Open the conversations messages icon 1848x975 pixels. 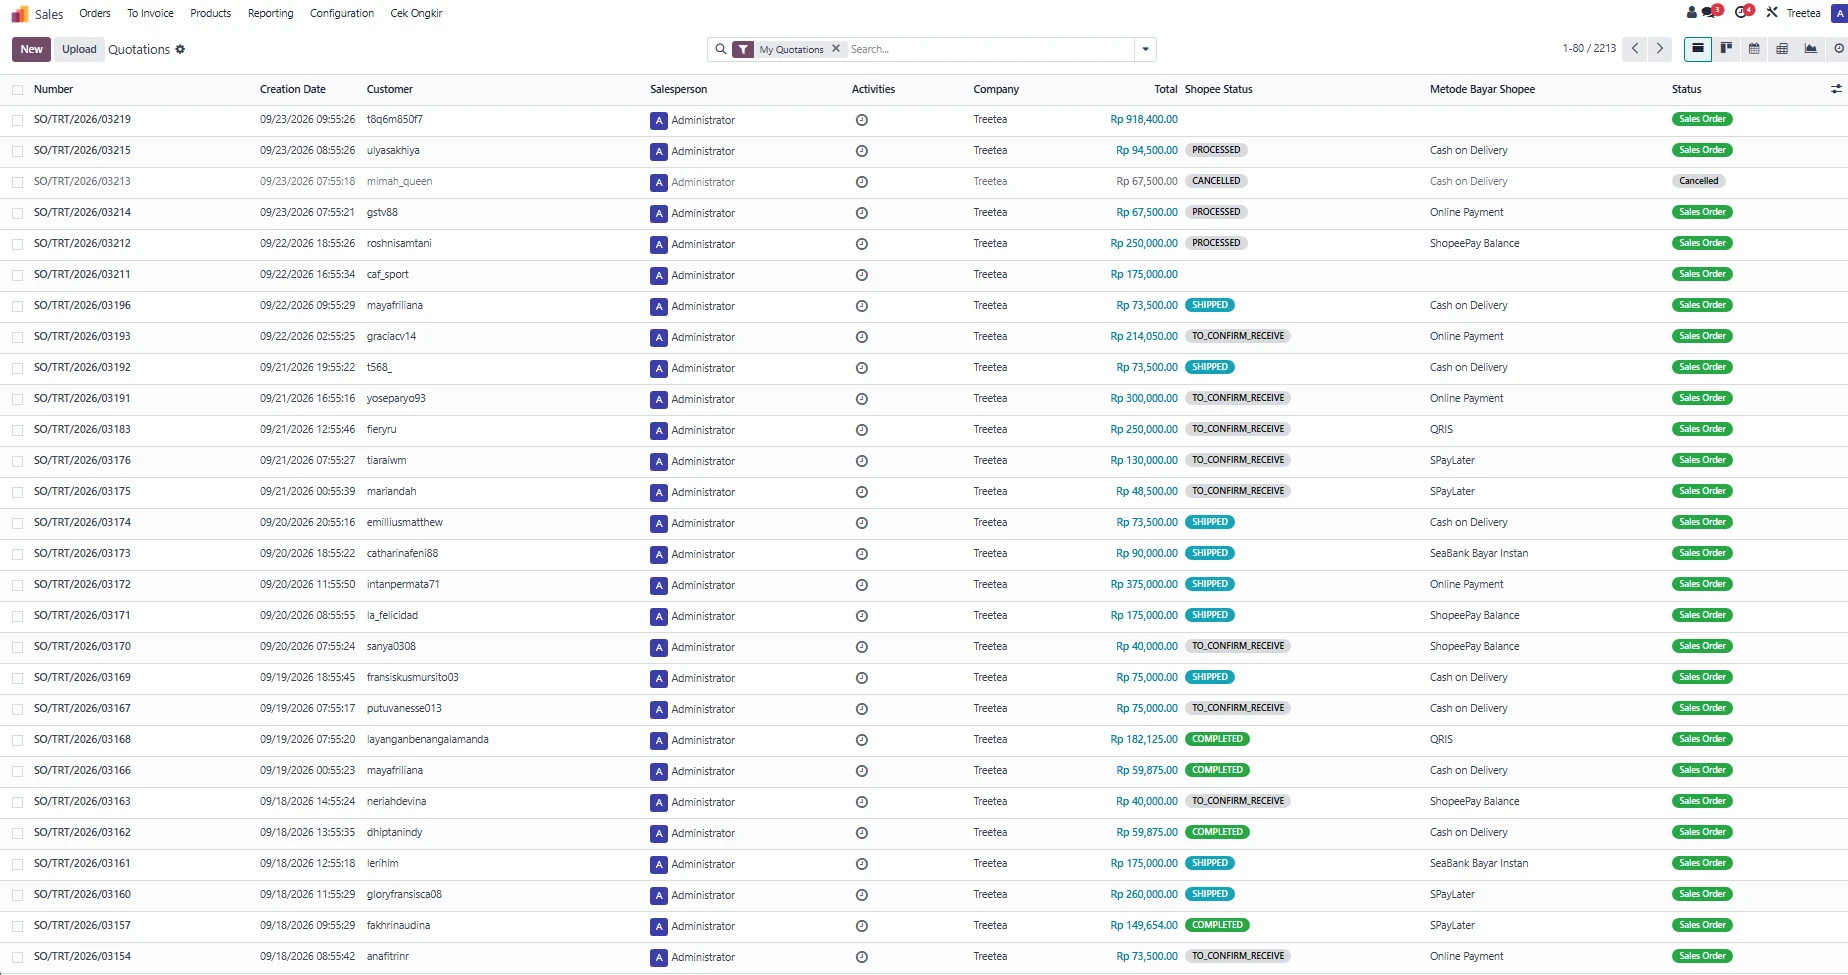[1711, 12]
